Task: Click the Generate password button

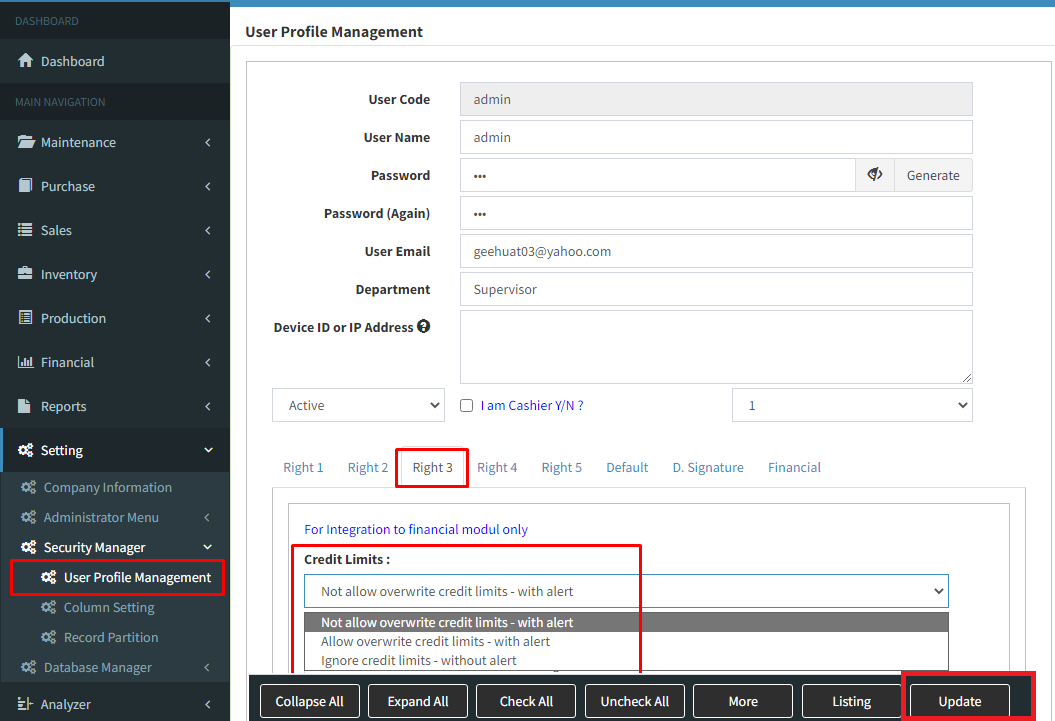Action: tap(933, 175)
